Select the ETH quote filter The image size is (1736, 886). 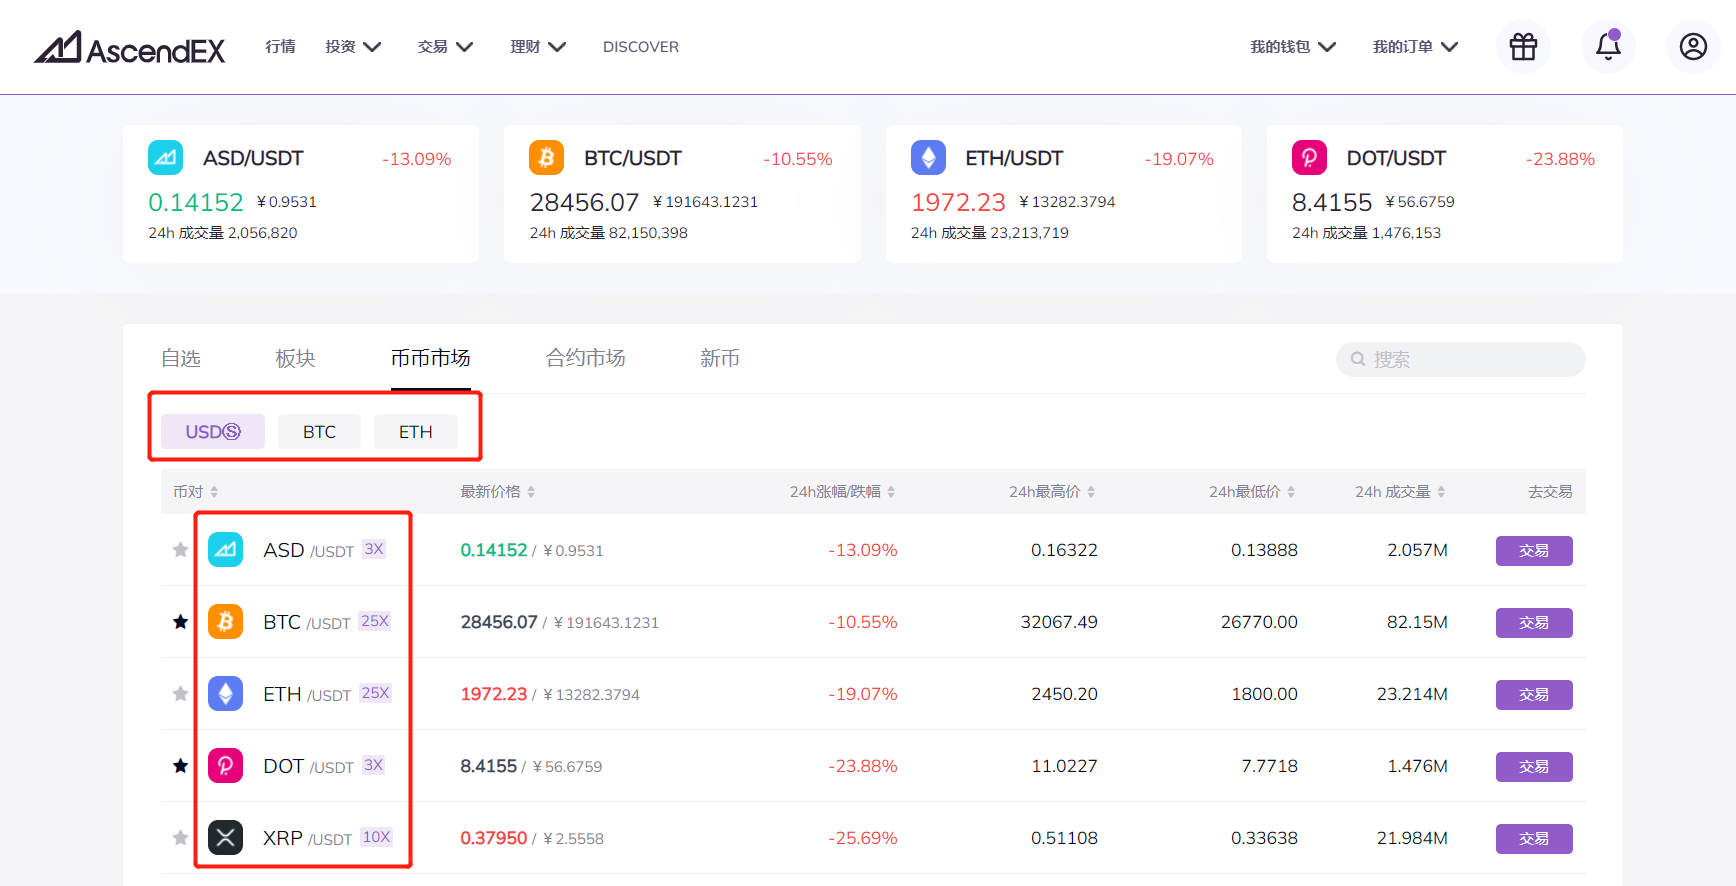[x=416, y=432]
